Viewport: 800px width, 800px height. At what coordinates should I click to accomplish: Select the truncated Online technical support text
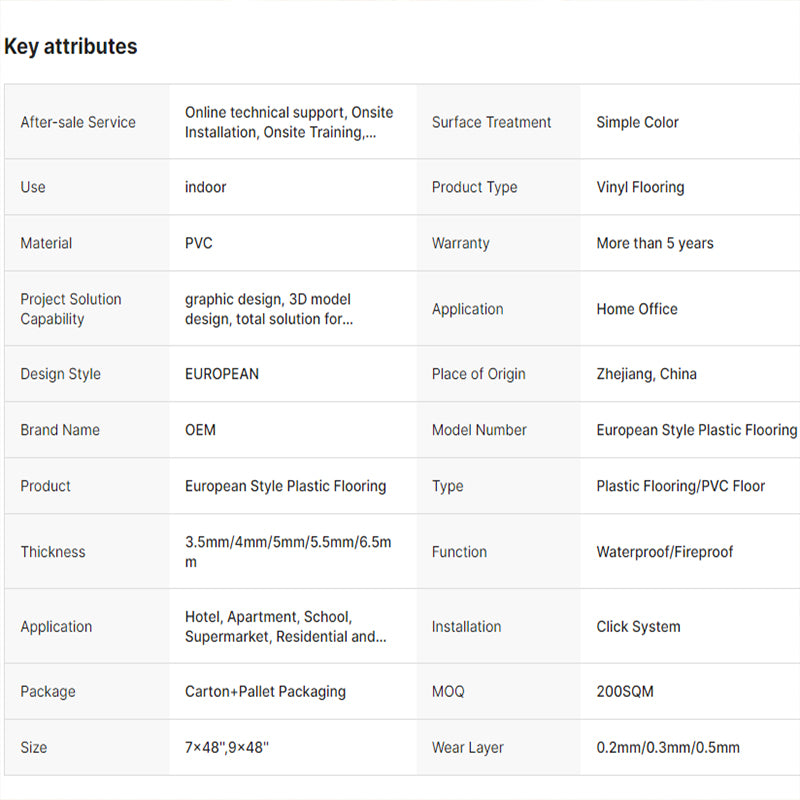(x=289, y=122)
